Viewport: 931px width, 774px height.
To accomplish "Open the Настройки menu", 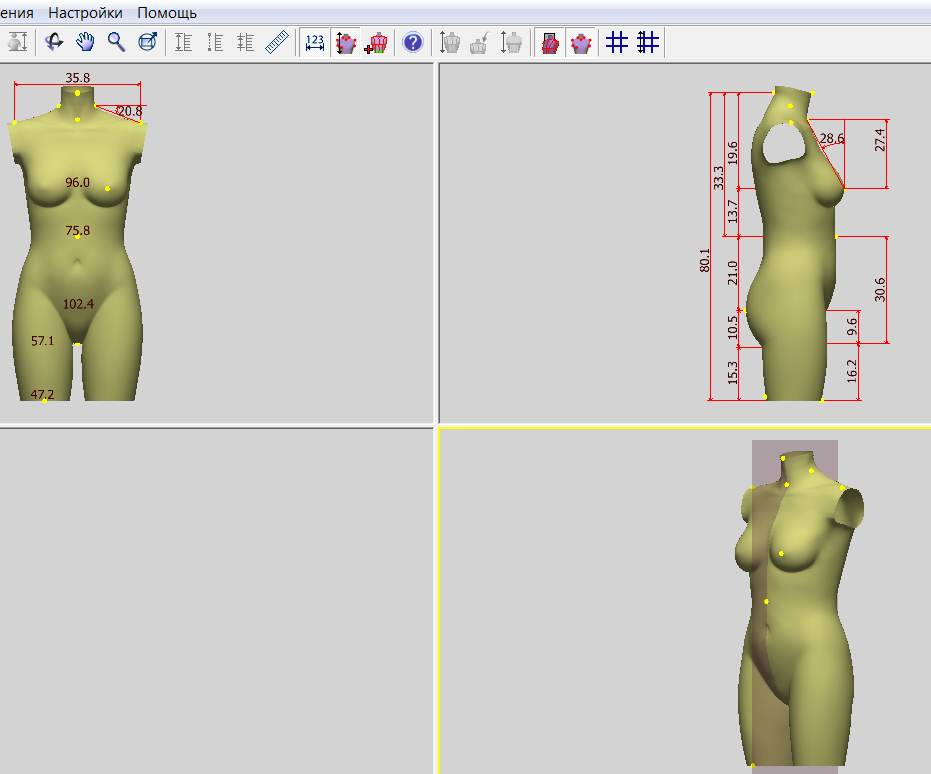I will click(86, 13).
